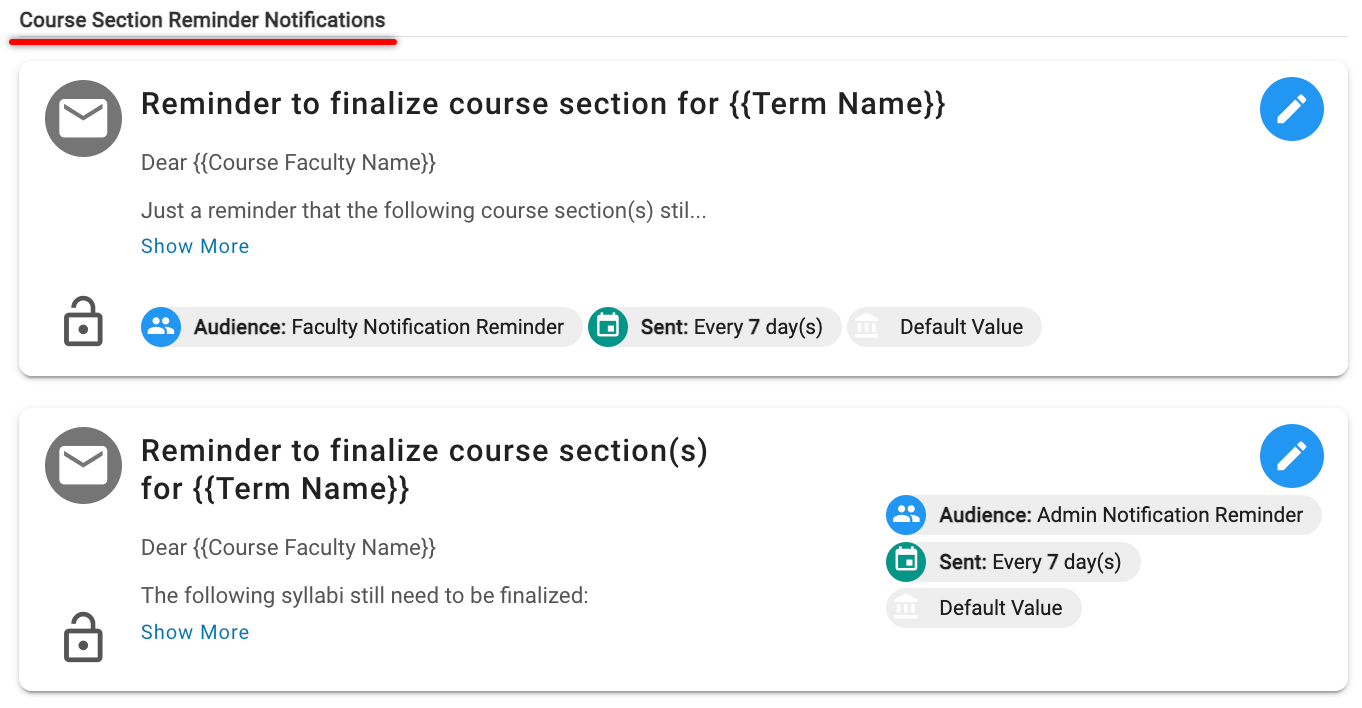The width and height of the screenshot is (1362, 708).
Task: Expand the second notification with Show More
Action: pyautogui.click(x=195, y=632)
